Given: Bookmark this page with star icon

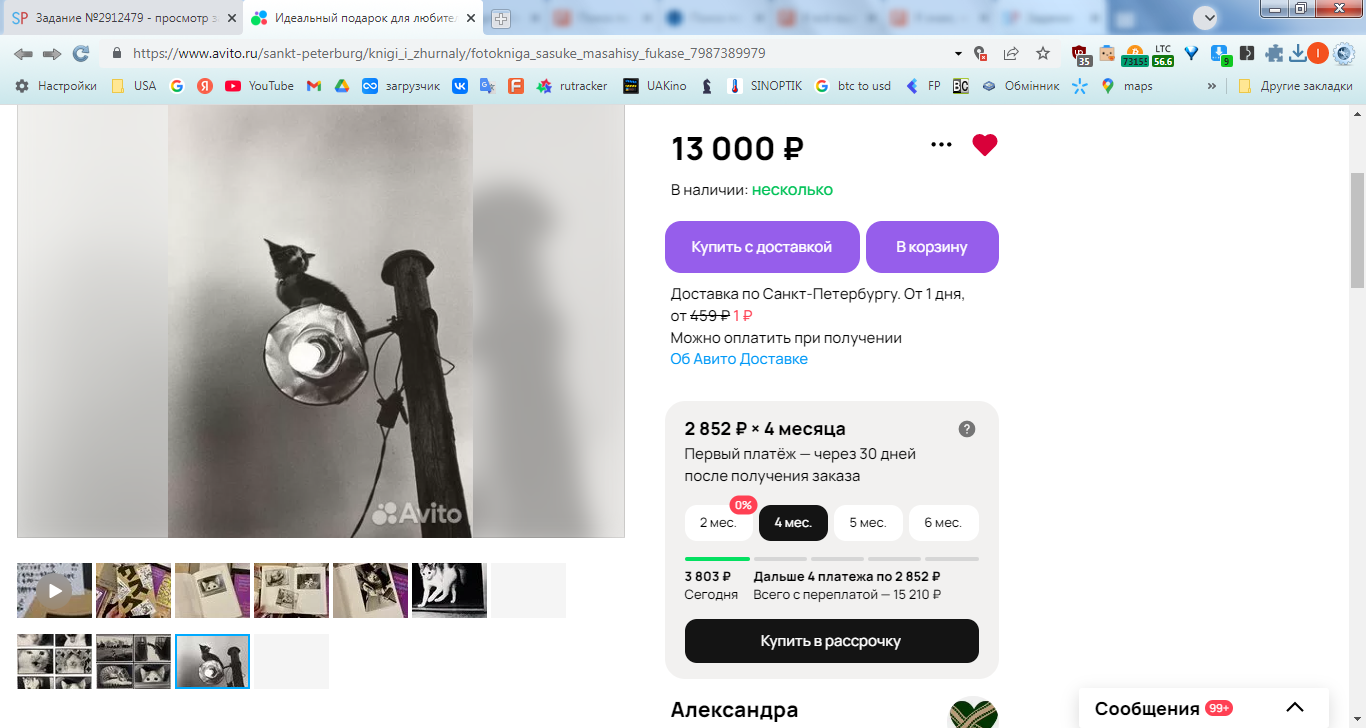Looking at the screenshot, I should [1043, 53].
